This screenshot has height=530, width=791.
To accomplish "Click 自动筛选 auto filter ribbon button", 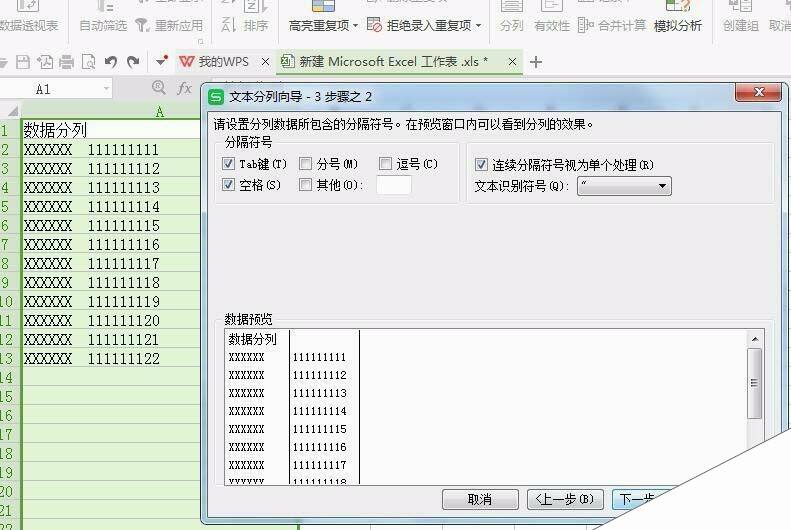I will [103, 15].
